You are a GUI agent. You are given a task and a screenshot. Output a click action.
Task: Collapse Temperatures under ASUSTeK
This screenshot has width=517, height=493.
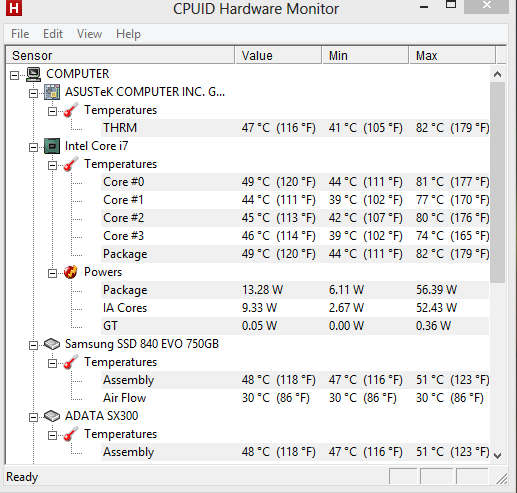[x=52, y=111]
